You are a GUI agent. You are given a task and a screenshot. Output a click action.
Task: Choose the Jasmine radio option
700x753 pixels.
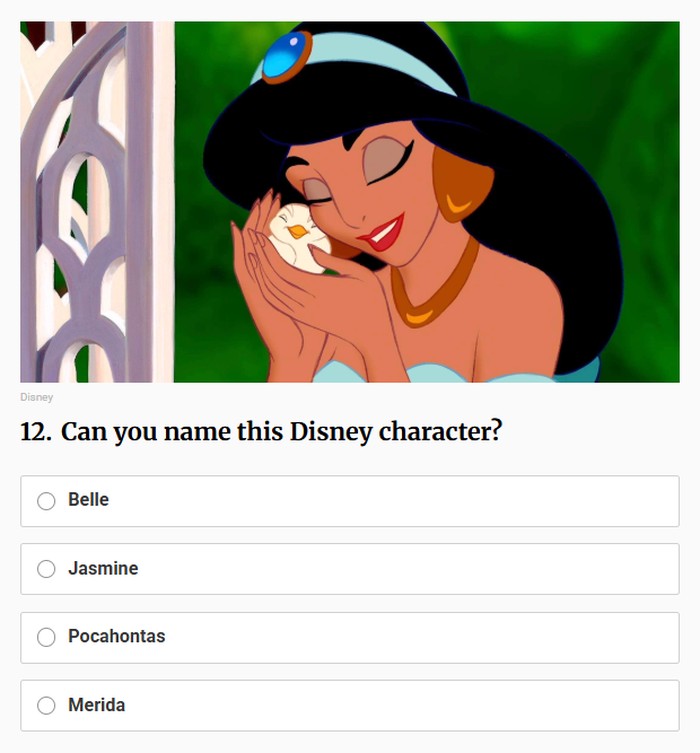(46, 569)
